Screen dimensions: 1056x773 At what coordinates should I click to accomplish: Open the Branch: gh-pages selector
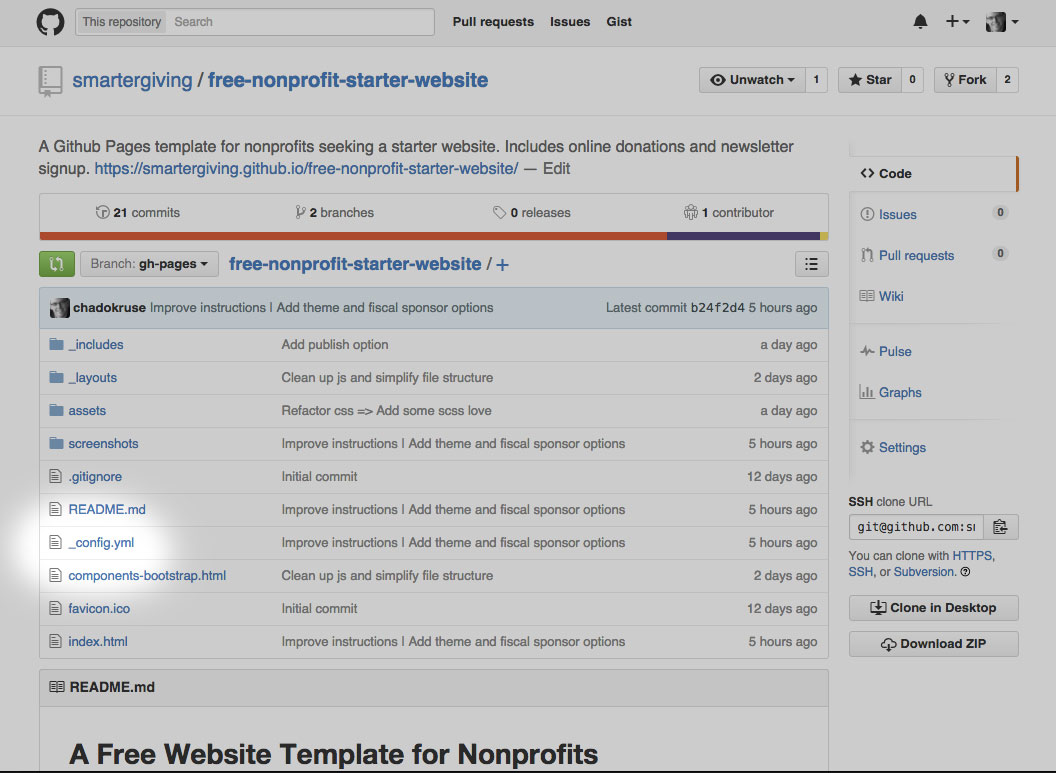tap(150, 264)
